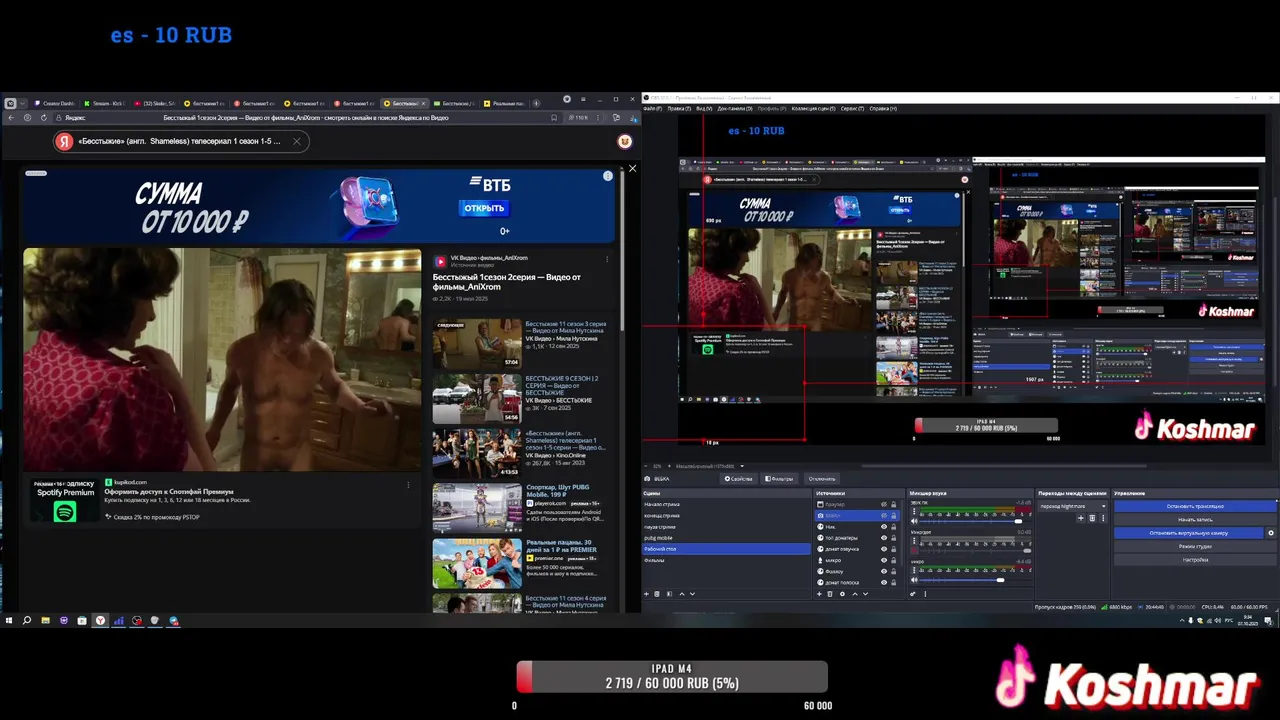This screenshot has height=720, width=1280.
Task: Mute микро channel speaker icon
Action: pyautogui.click(x=914, y=580)
